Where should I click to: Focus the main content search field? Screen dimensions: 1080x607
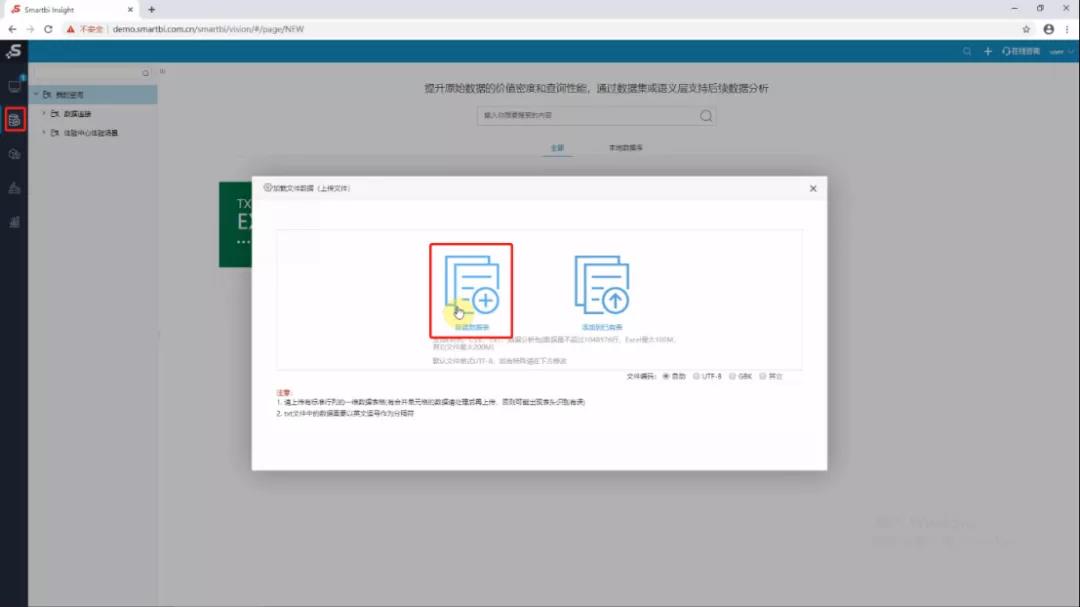coord(596,116)
